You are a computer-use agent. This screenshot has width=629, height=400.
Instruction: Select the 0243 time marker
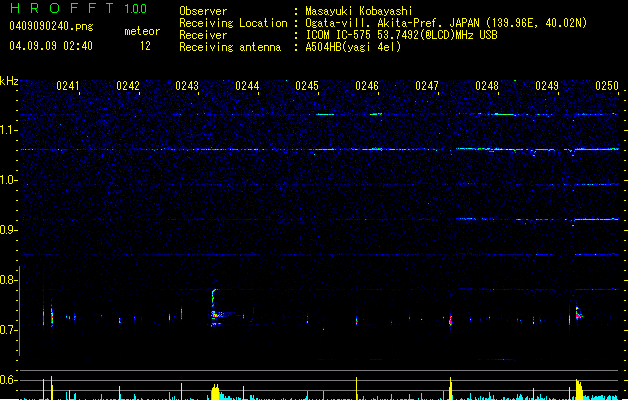(187, 87)
